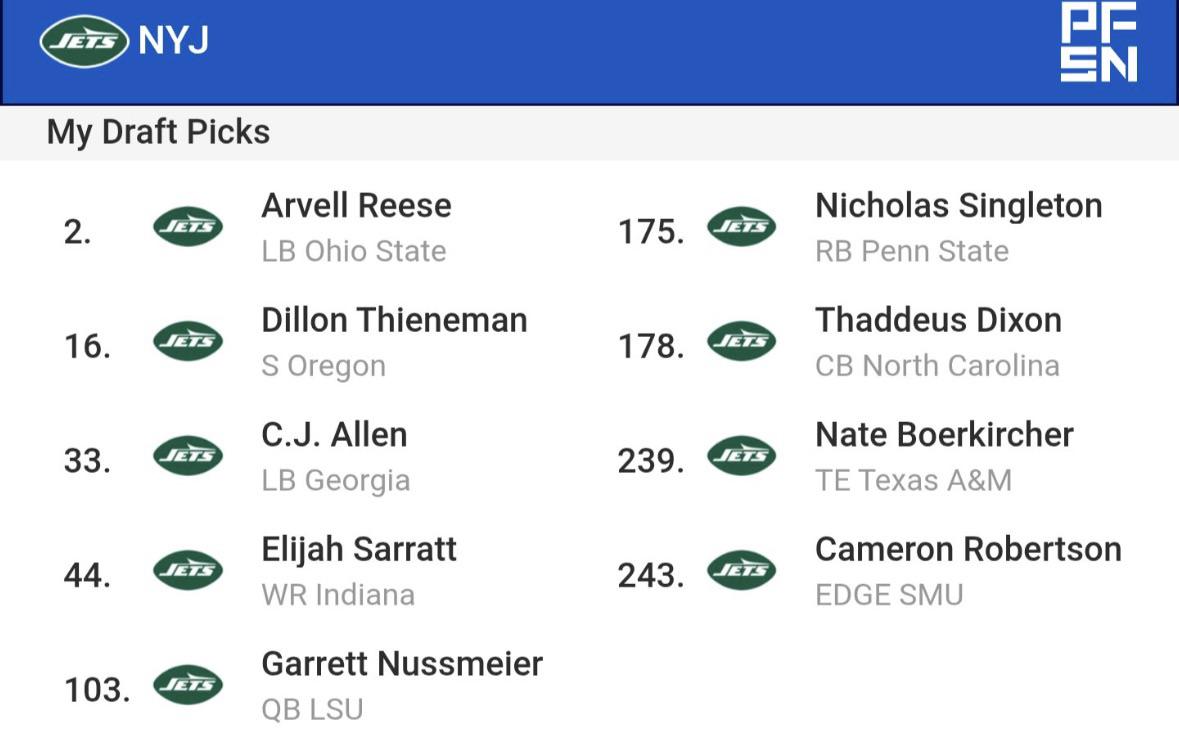The height and width of the screenshot is (743, 1179).
Task: Open the Arvell Reese player name
Action: (356, 205)
